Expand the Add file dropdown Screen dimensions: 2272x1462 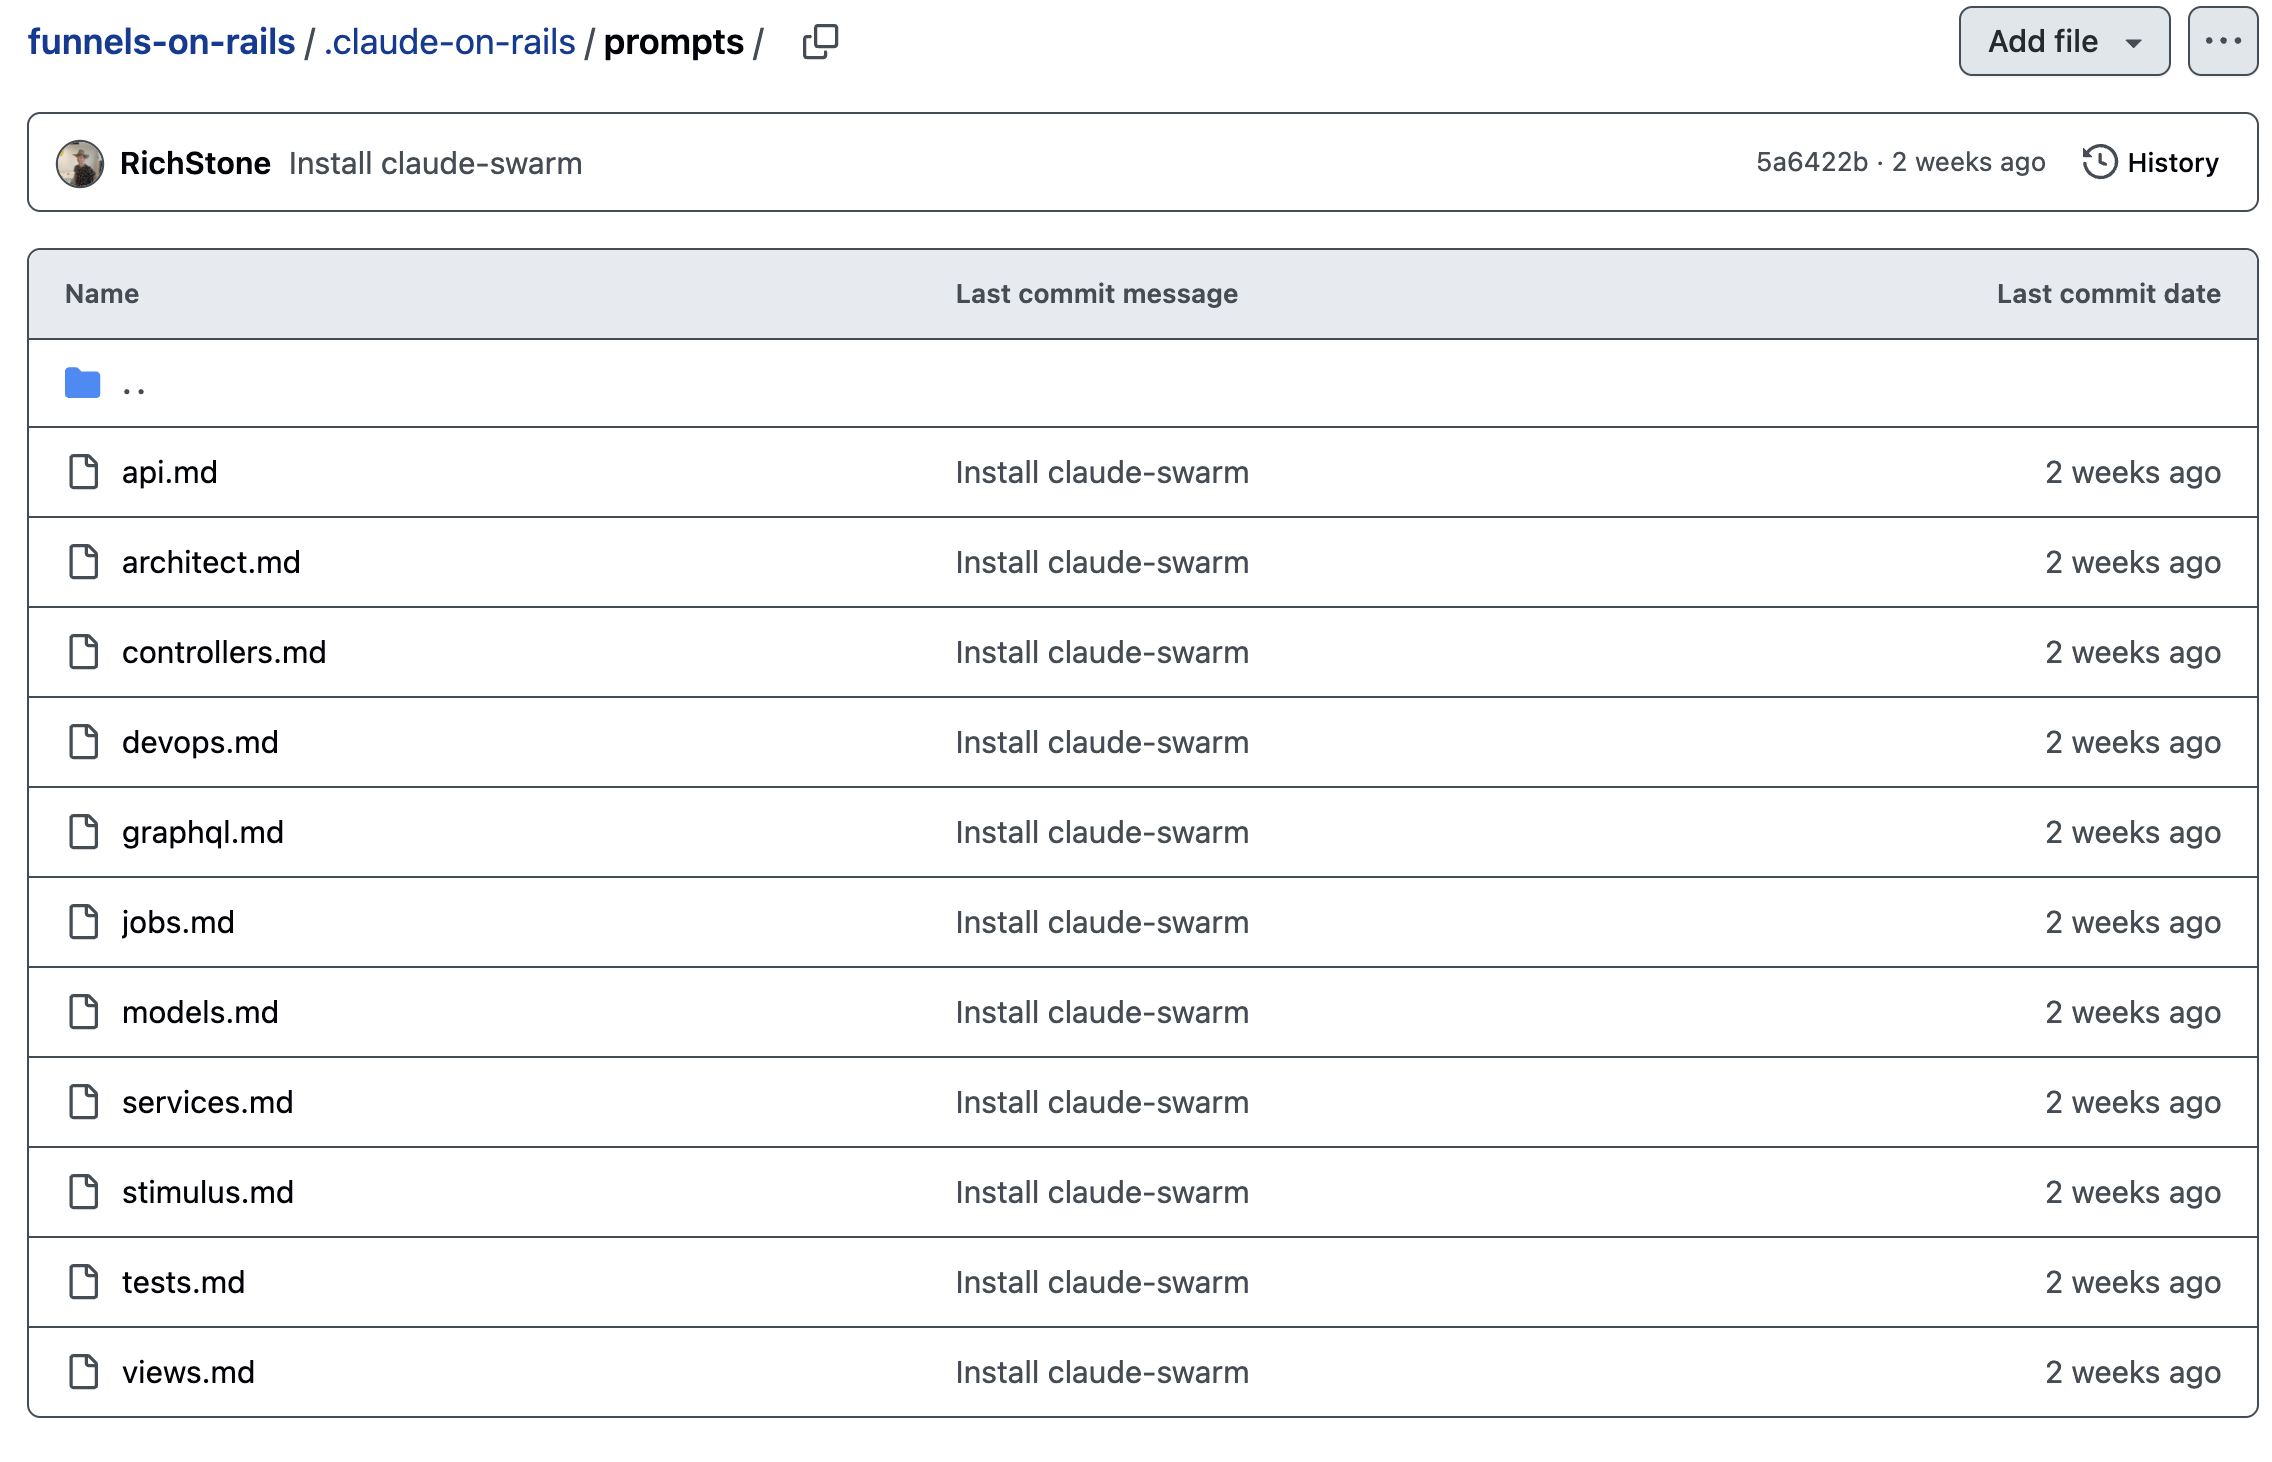click(x=2064, y=41)
